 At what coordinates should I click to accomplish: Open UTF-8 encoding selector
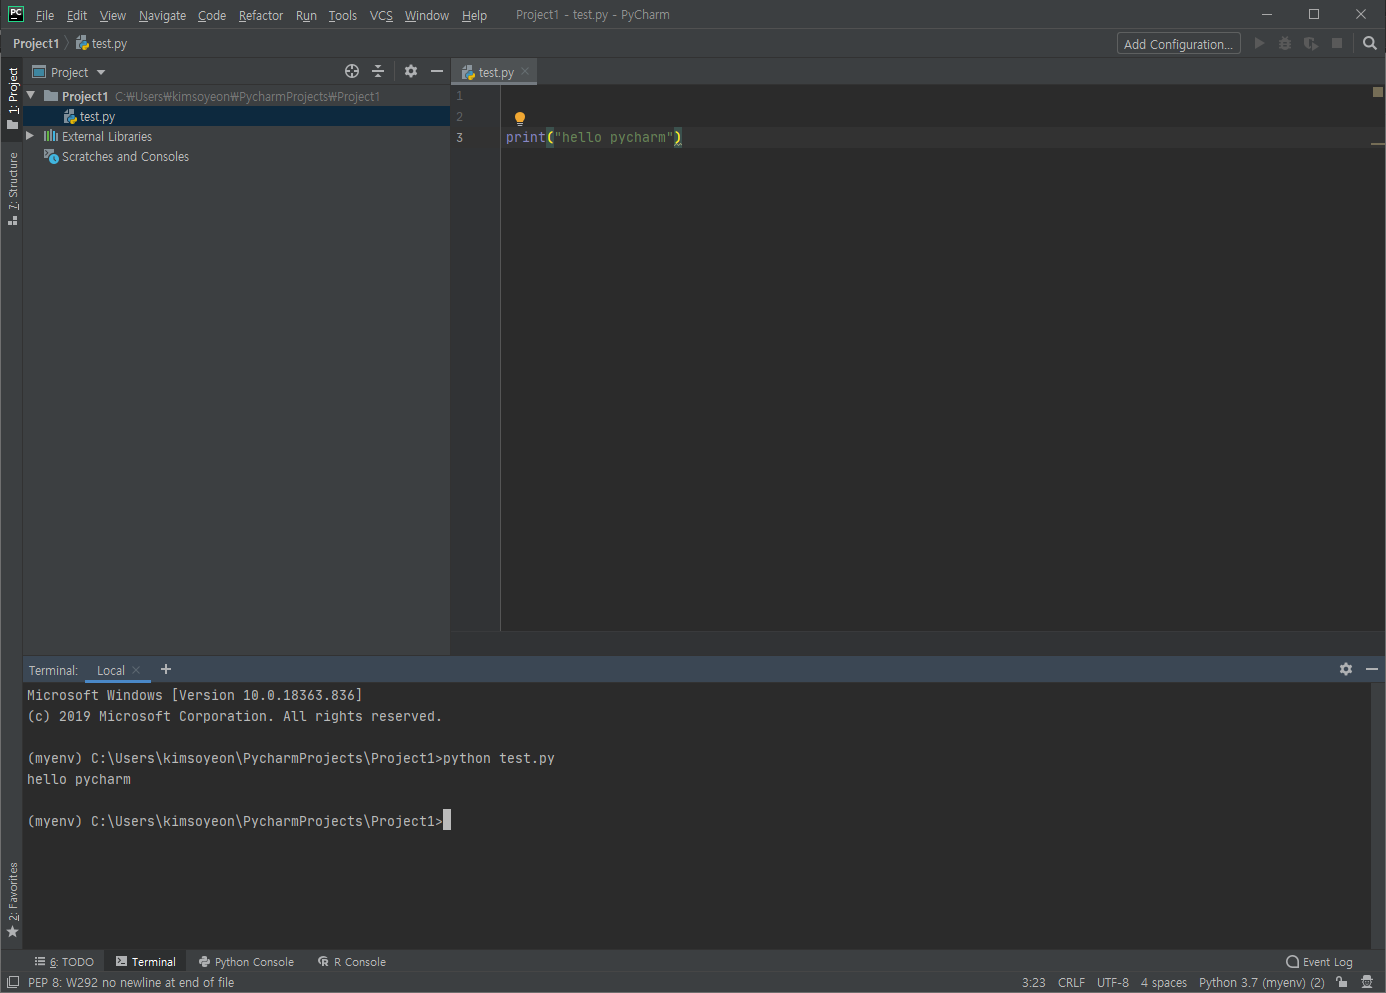(1112, 982)
